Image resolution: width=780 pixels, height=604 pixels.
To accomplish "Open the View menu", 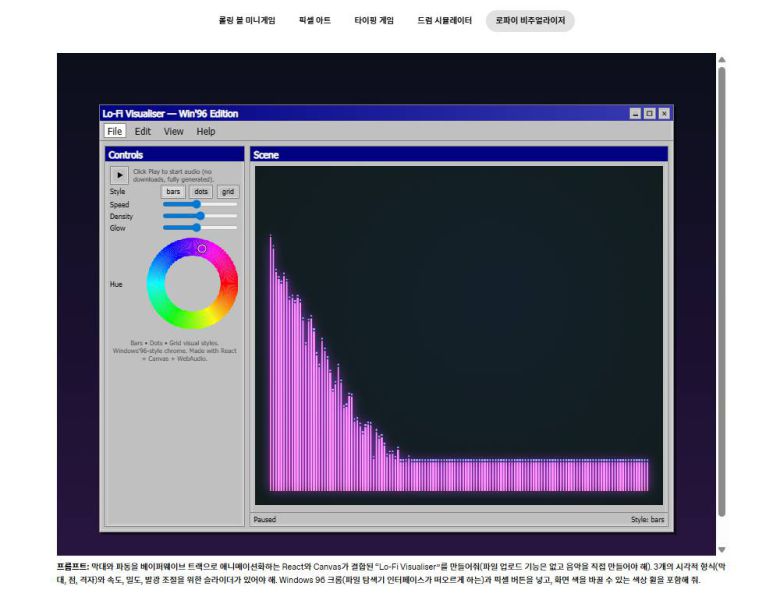I will pos(174,131).
